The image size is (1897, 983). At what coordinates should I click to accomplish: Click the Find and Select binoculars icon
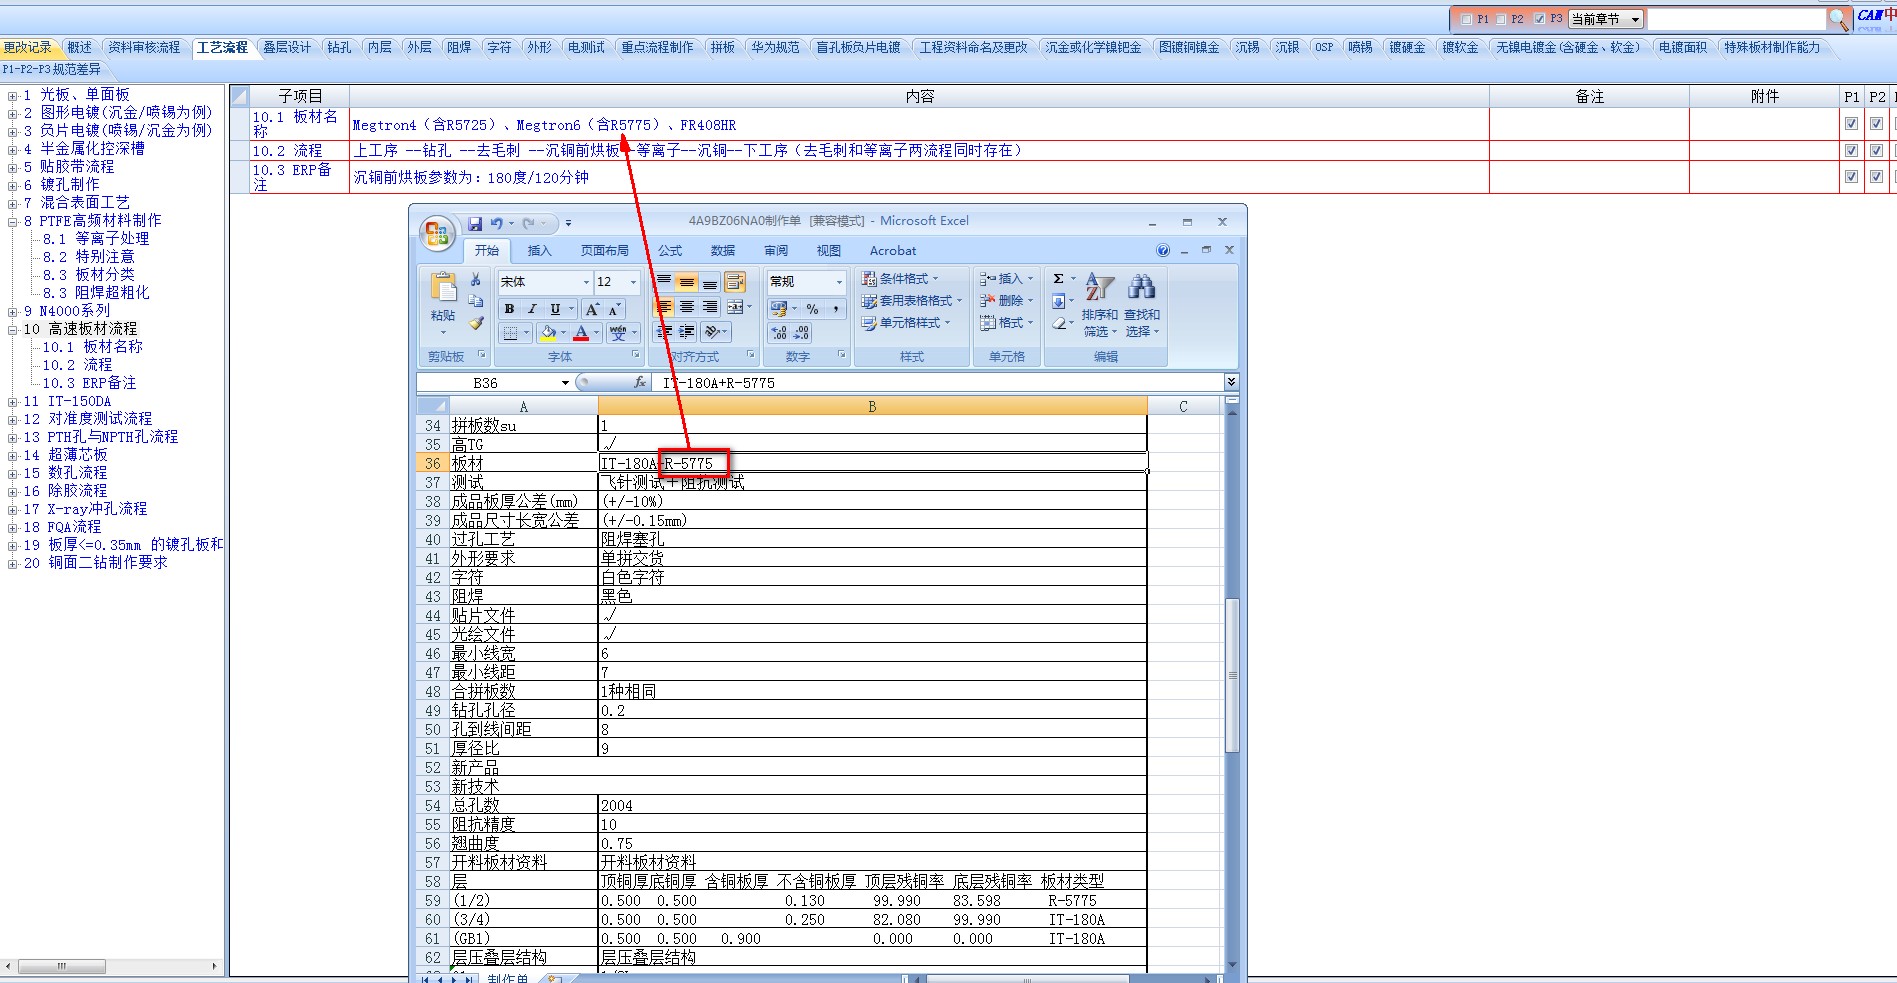coord(1141,287)
